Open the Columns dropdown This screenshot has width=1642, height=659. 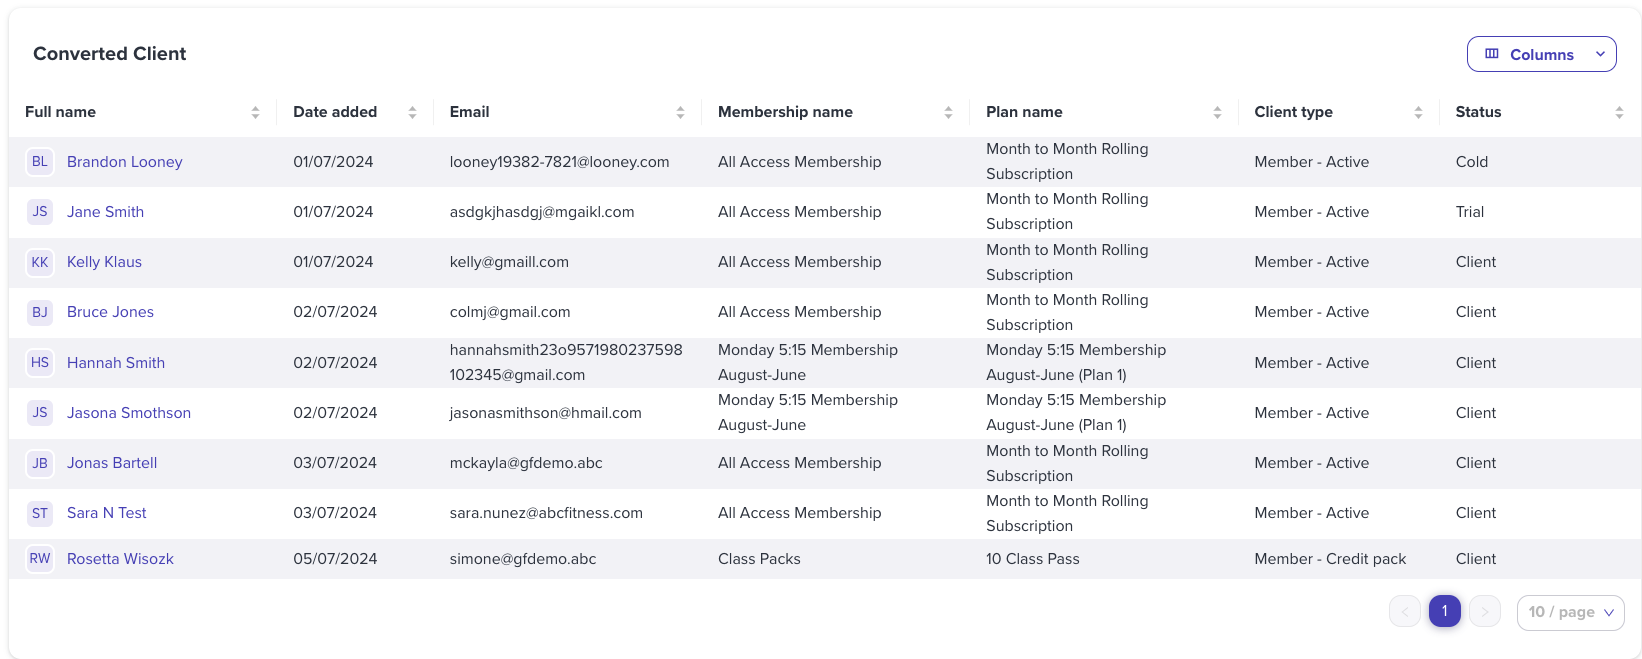(1541, 54)
